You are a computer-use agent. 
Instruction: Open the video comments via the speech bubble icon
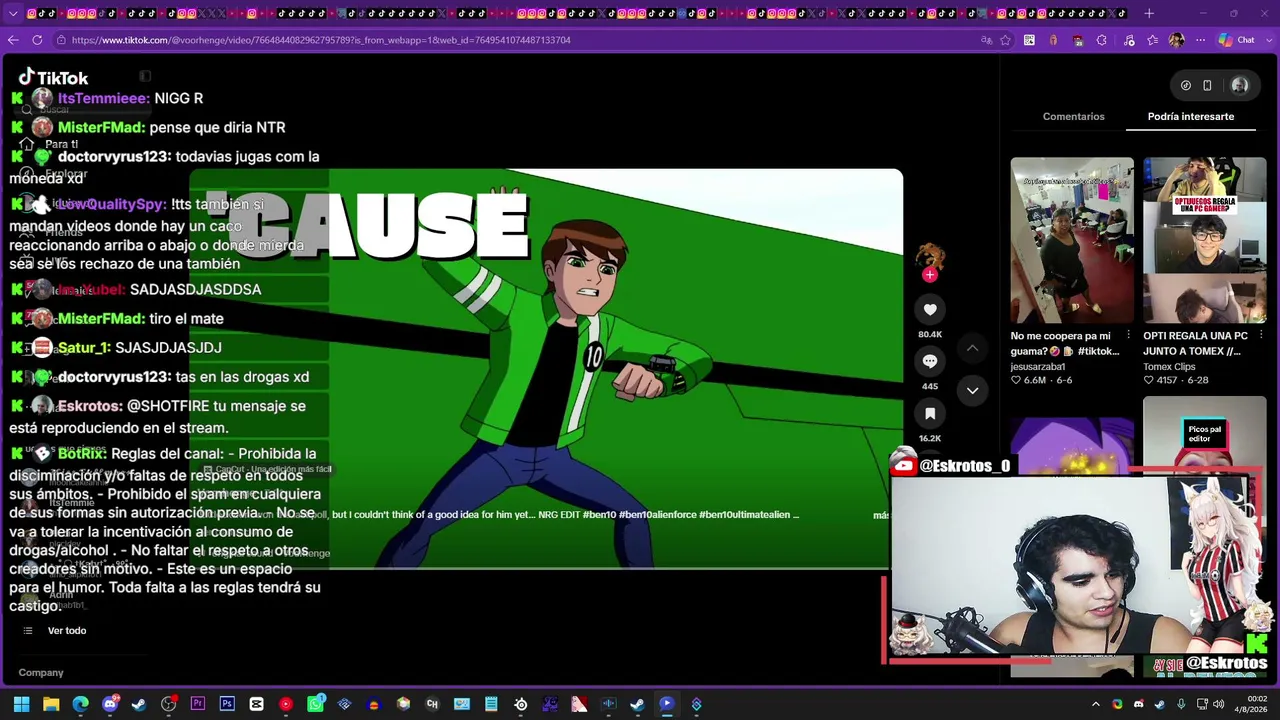pos(930,361)
